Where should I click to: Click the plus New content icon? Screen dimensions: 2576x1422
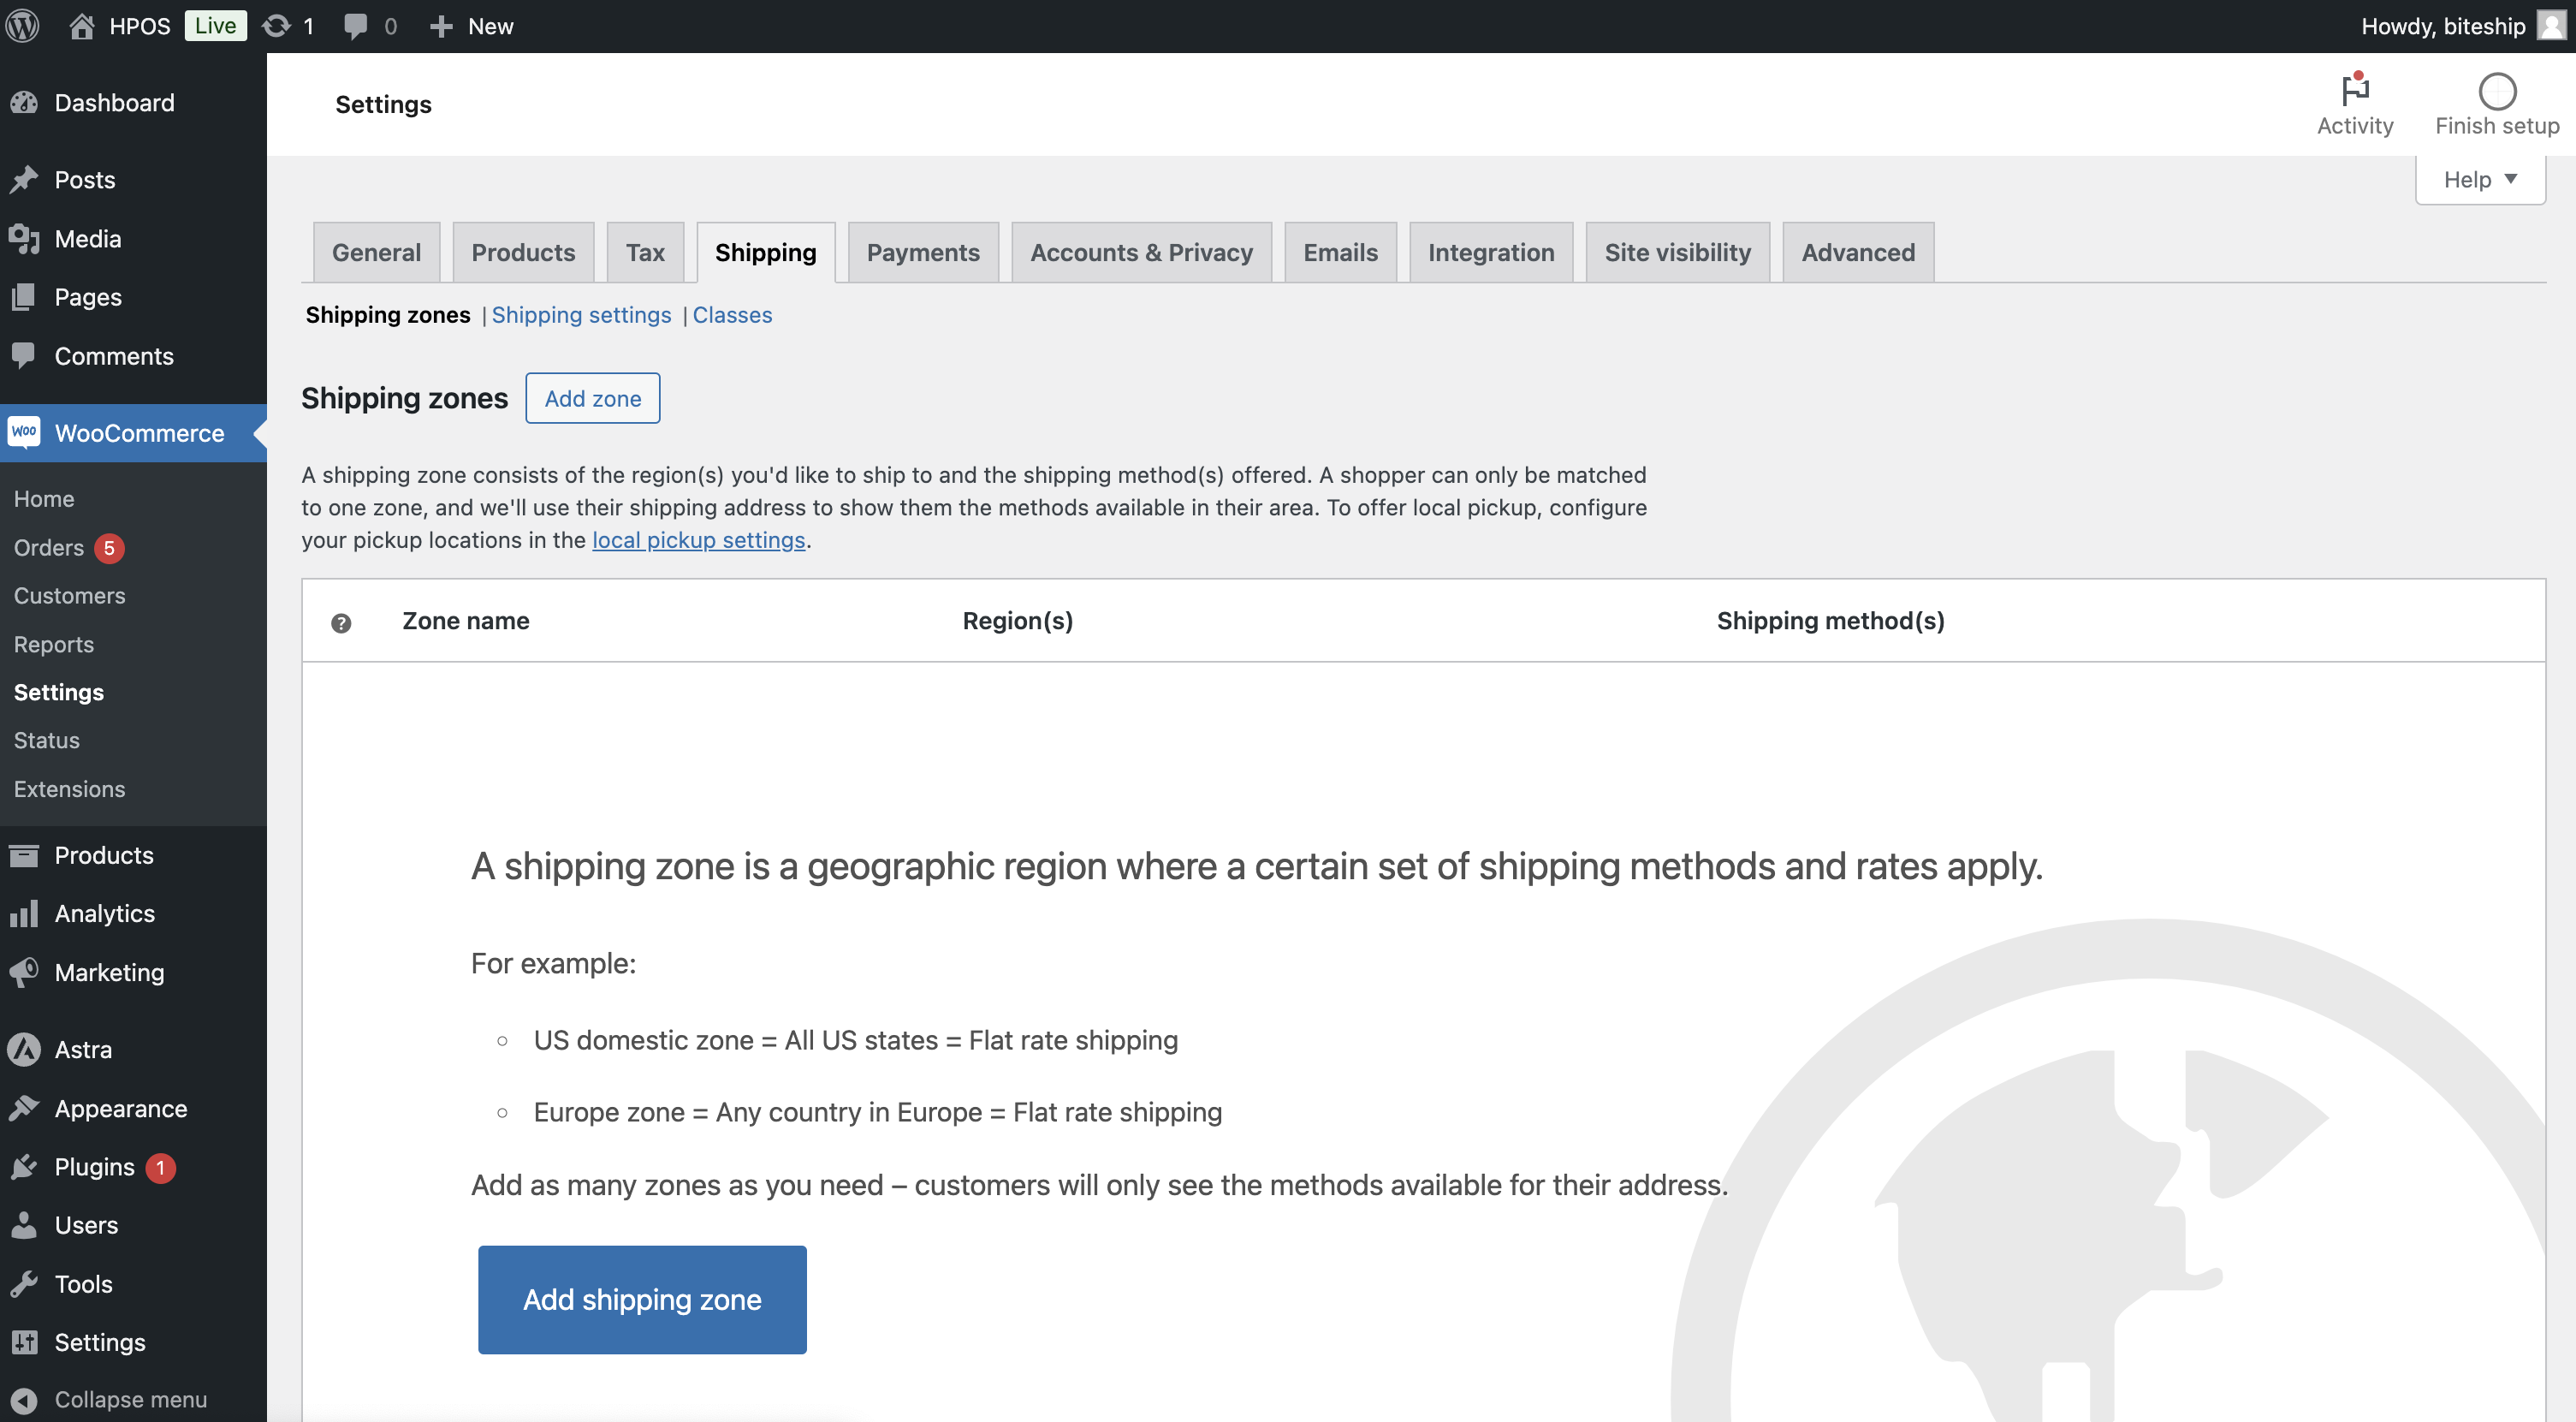(441, 26)
